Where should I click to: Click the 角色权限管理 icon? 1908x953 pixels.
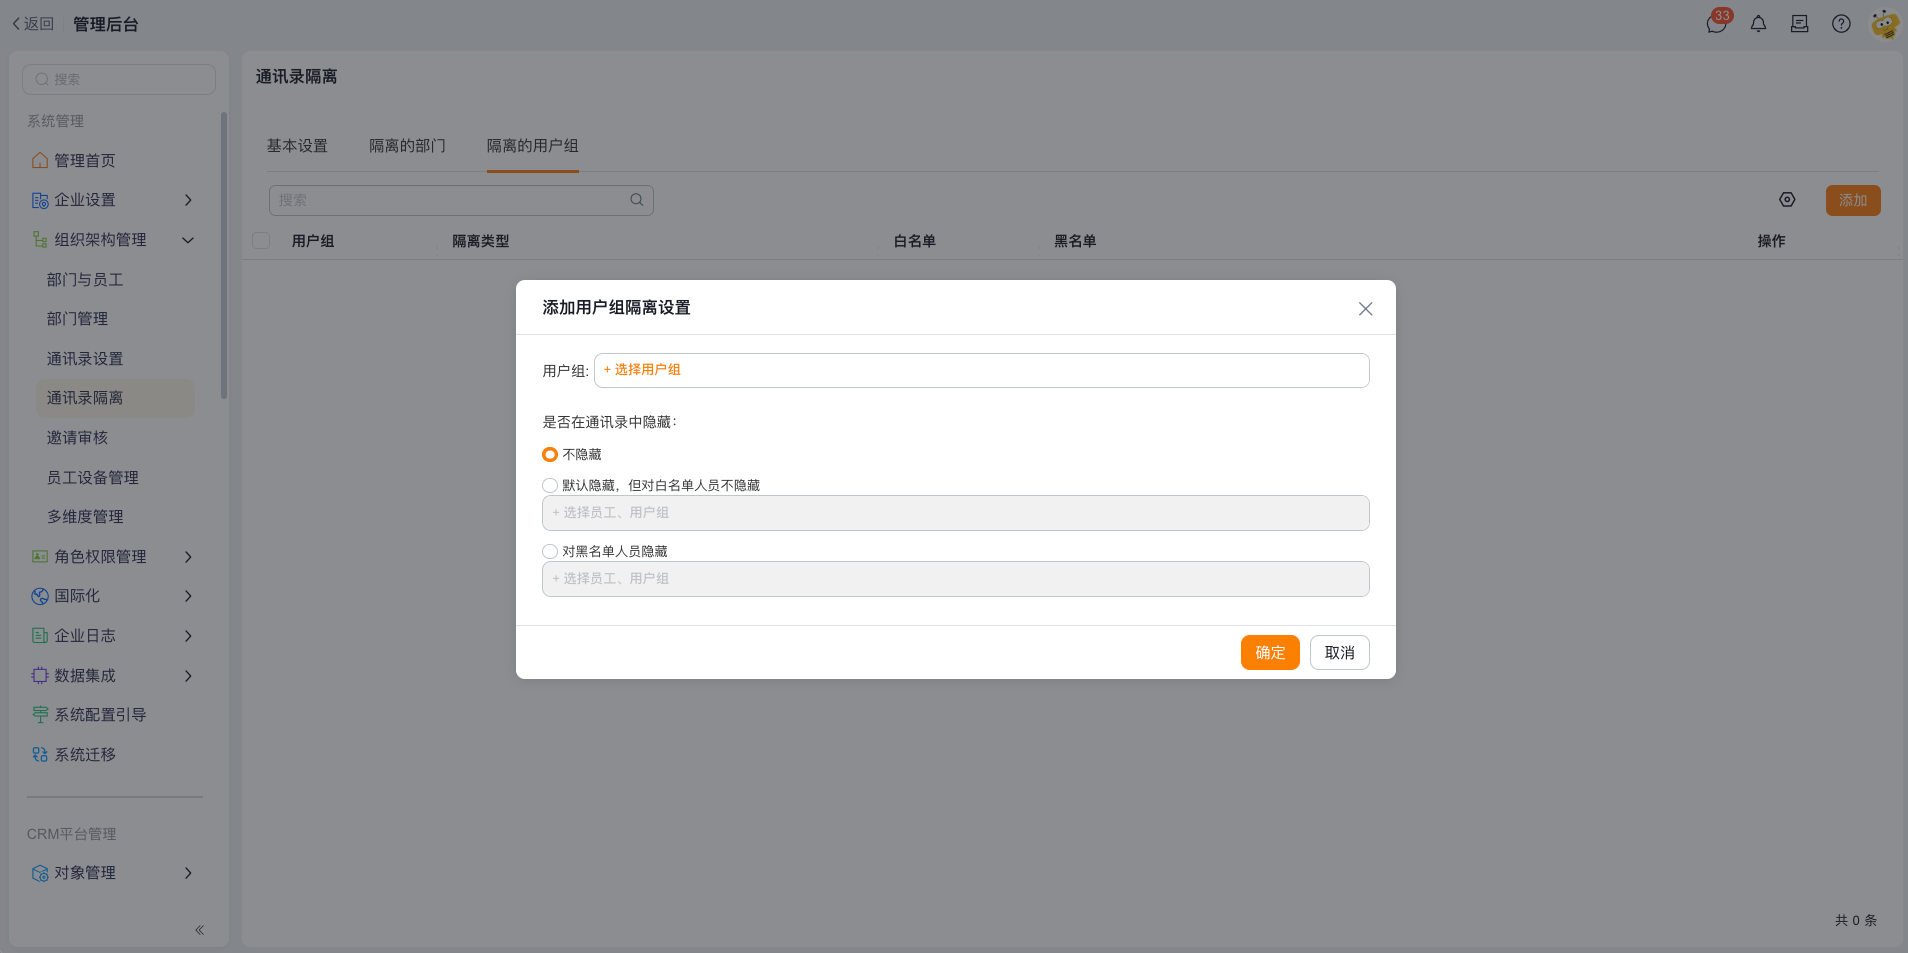40,556
